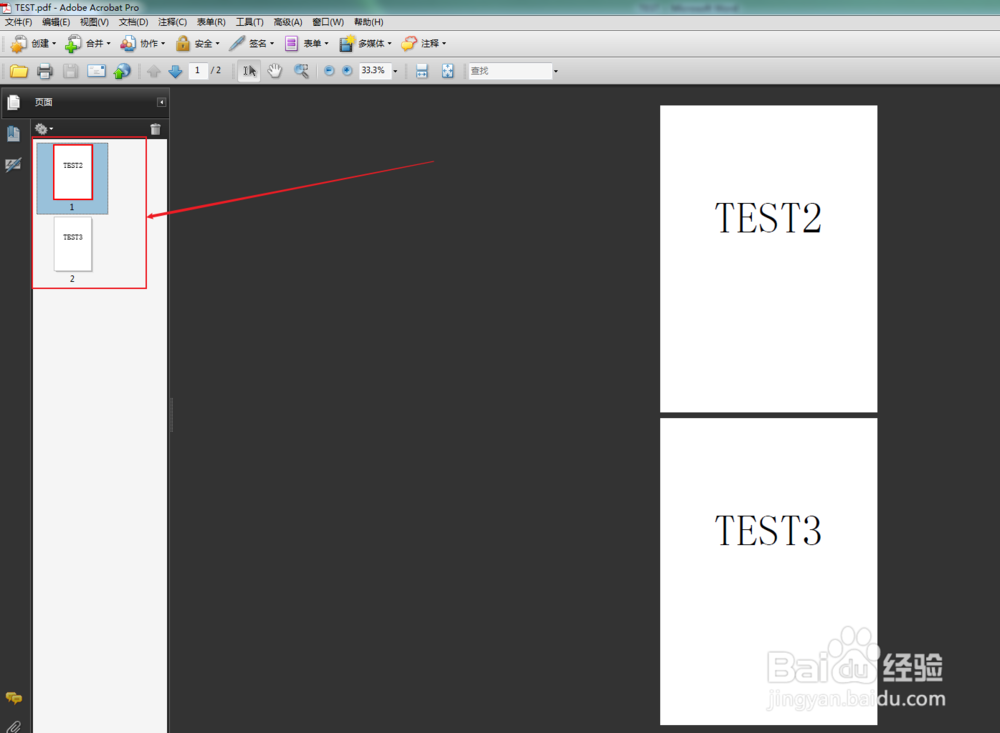Click the Fit width scrolling icon
The height and width of the screenshot is (733, 1000).
pyautogui.click(x=422, y=71)
